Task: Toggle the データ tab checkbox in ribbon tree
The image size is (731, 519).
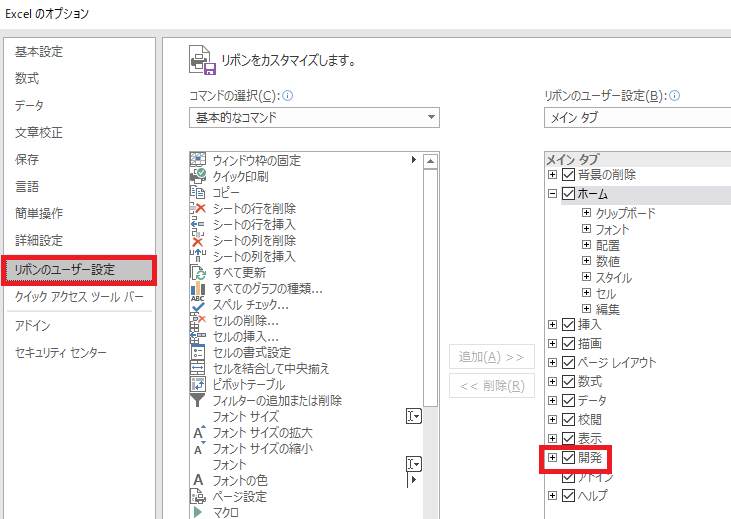Action: tap(568, 401)
